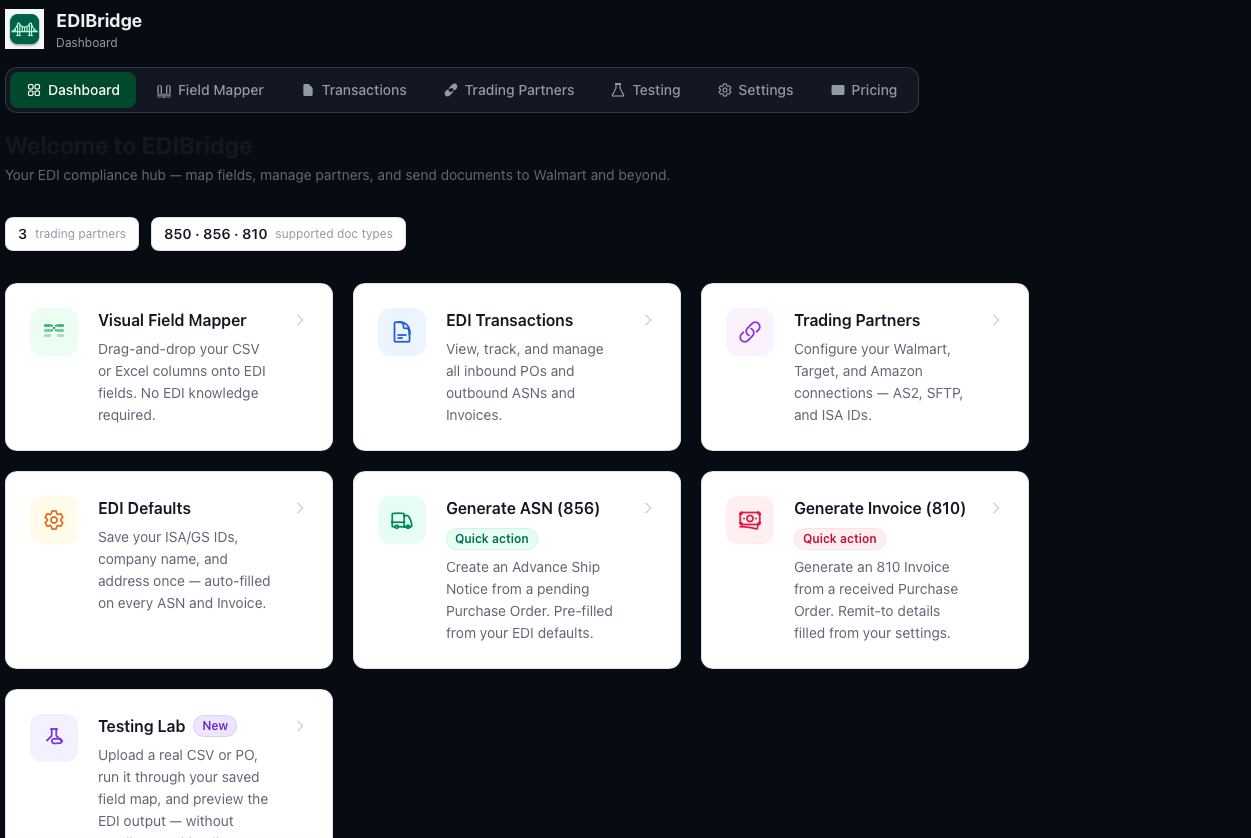Click the Generate ASN truck icon
Screen dimensions: 1251x838
[402, 520]
